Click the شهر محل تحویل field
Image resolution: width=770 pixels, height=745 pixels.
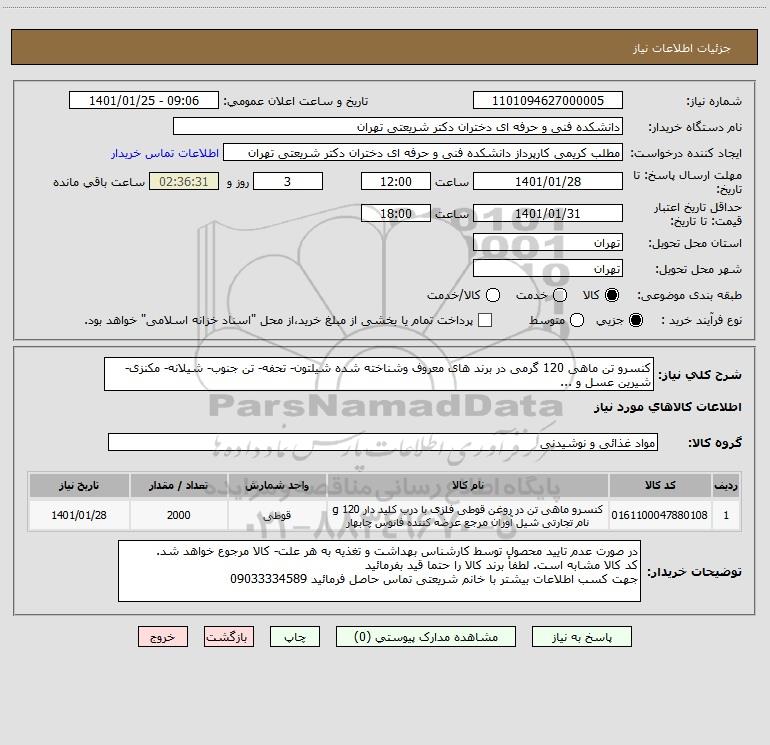[x=548, y=269]
